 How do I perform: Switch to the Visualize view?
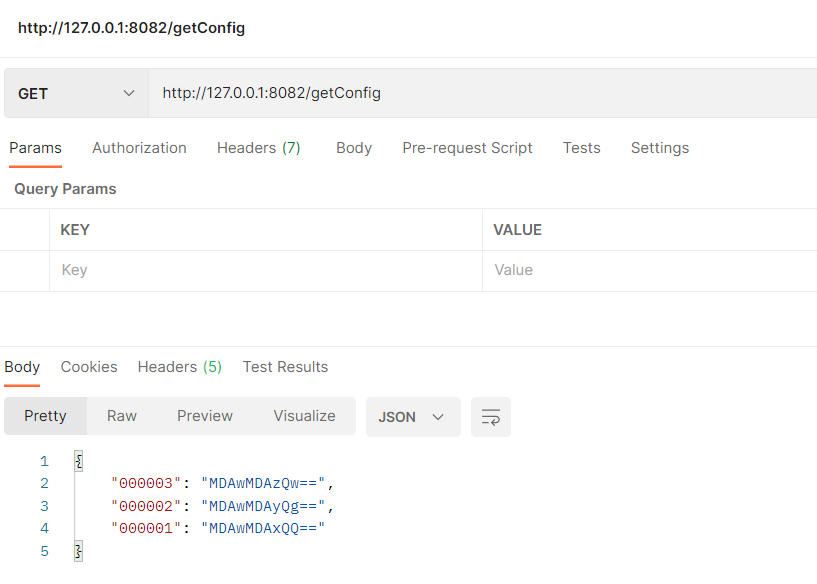(x=304, y=416)
